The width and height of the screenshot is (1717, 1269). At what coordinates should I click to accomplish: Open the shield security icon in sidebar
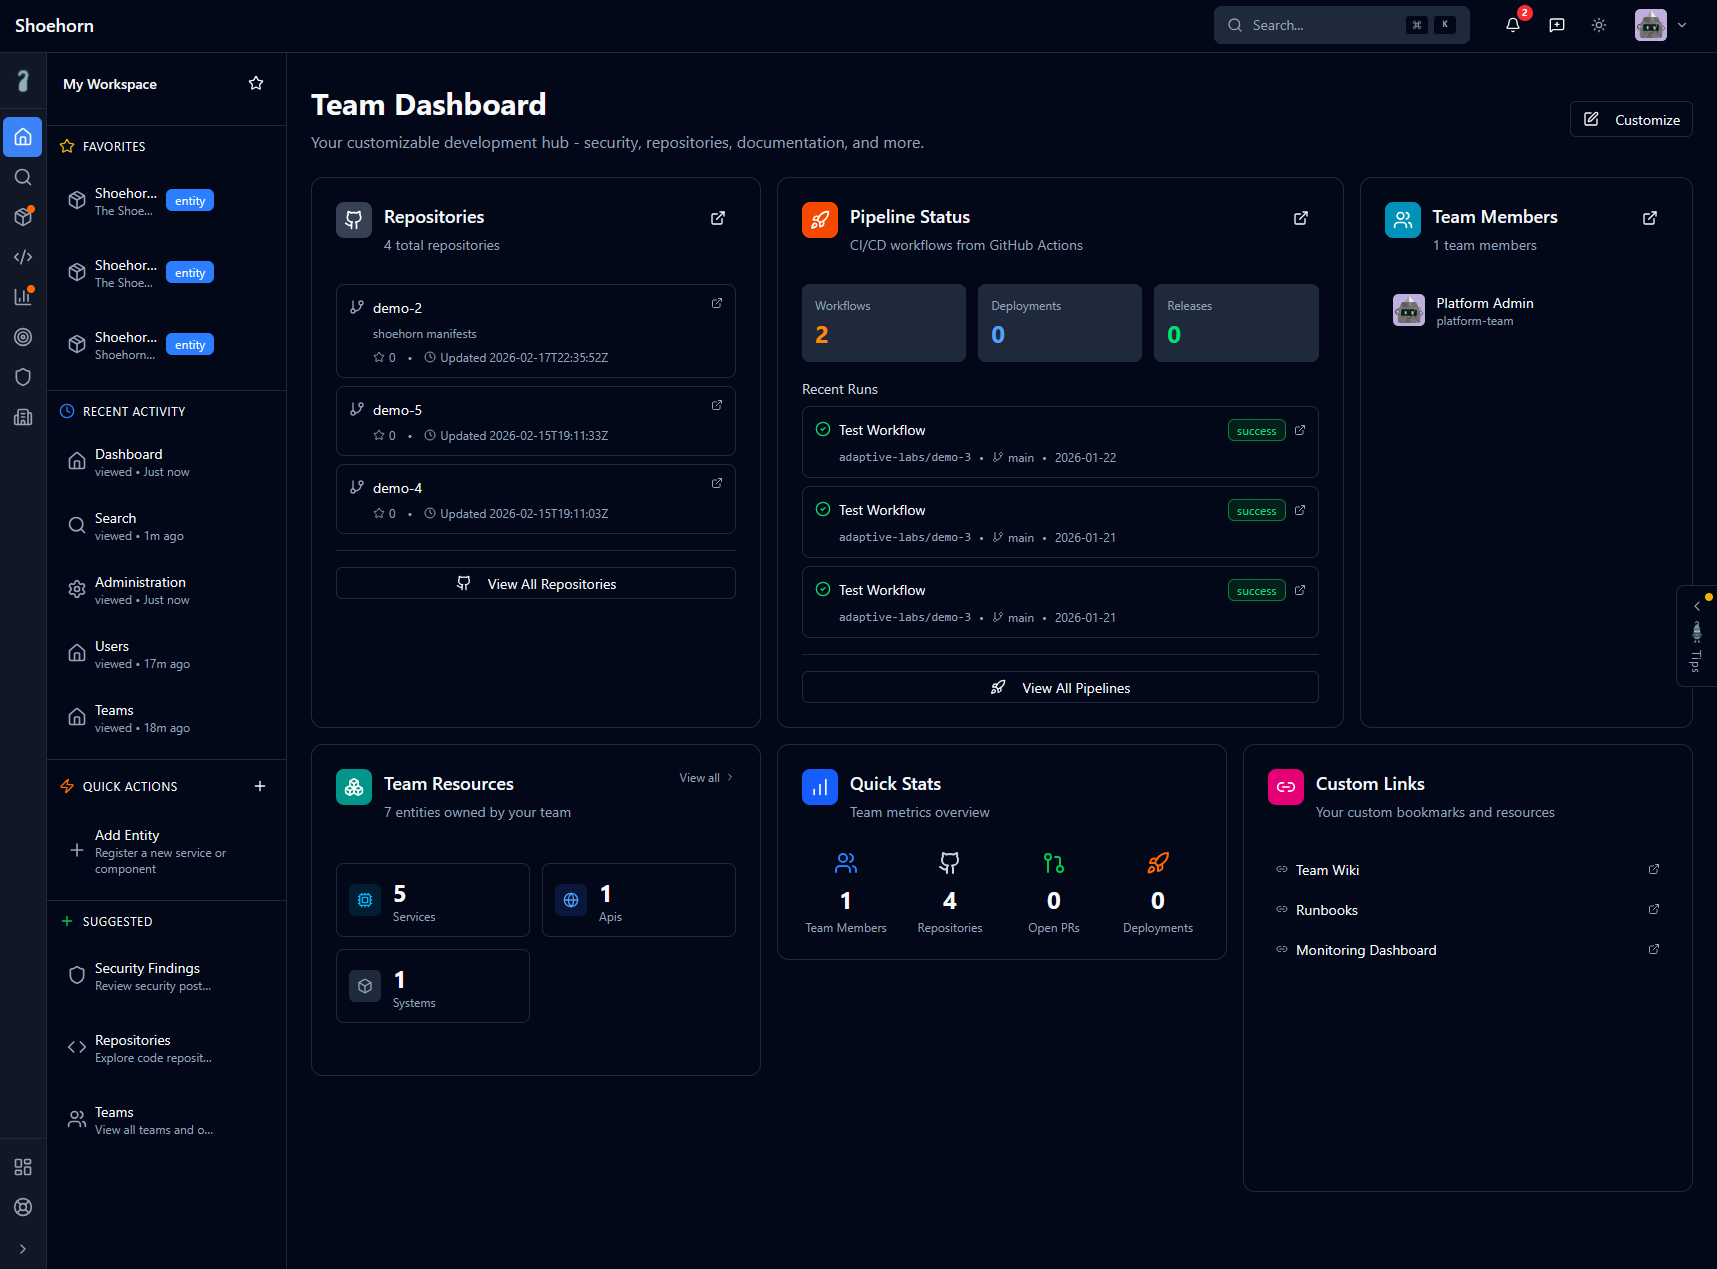point(23,377)
